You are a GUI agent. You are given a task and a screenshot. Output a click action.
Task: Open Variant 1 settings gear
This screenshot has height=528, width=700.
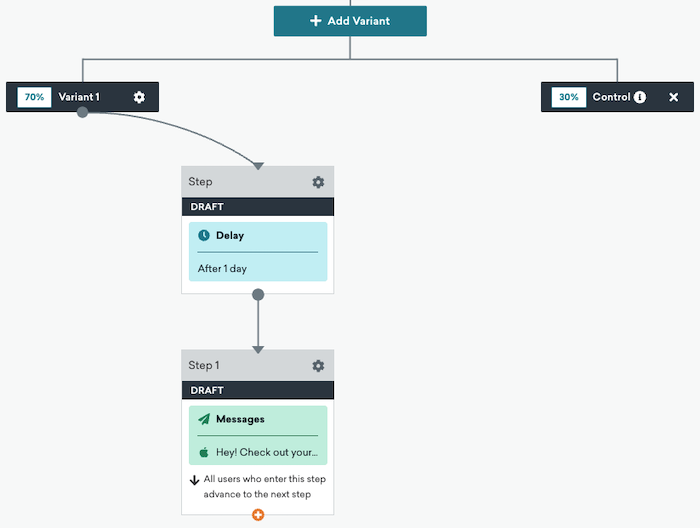click(x=139, y=97)
